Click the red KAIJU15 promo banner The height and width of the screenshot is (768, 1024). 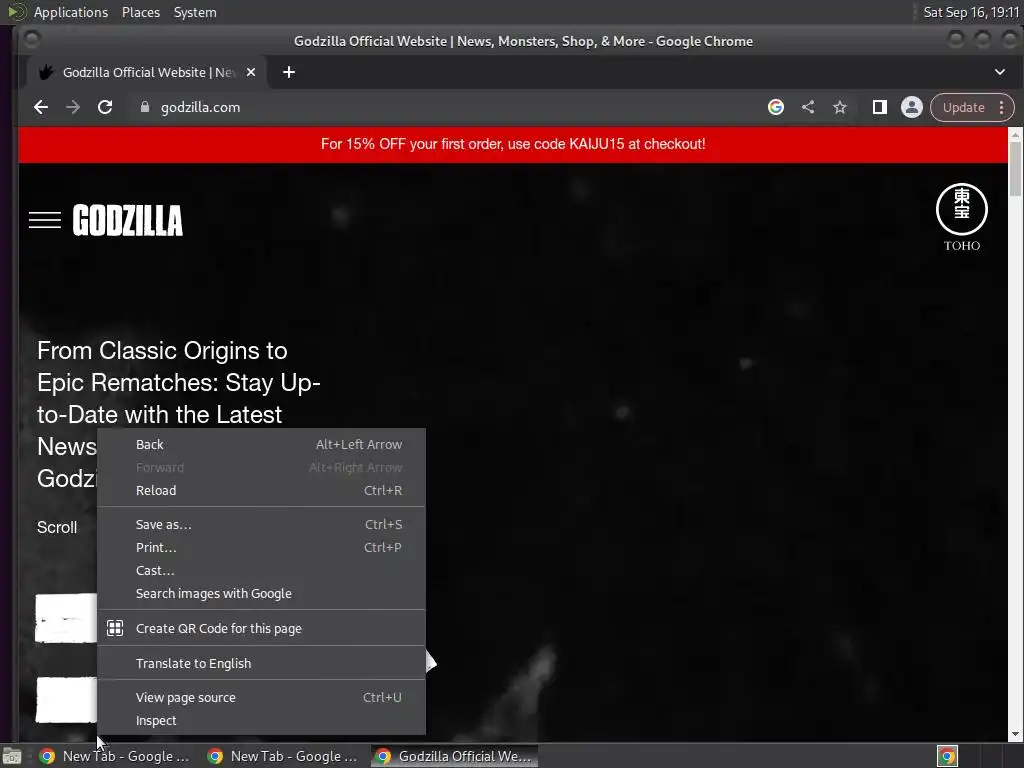tap(513, 144)
